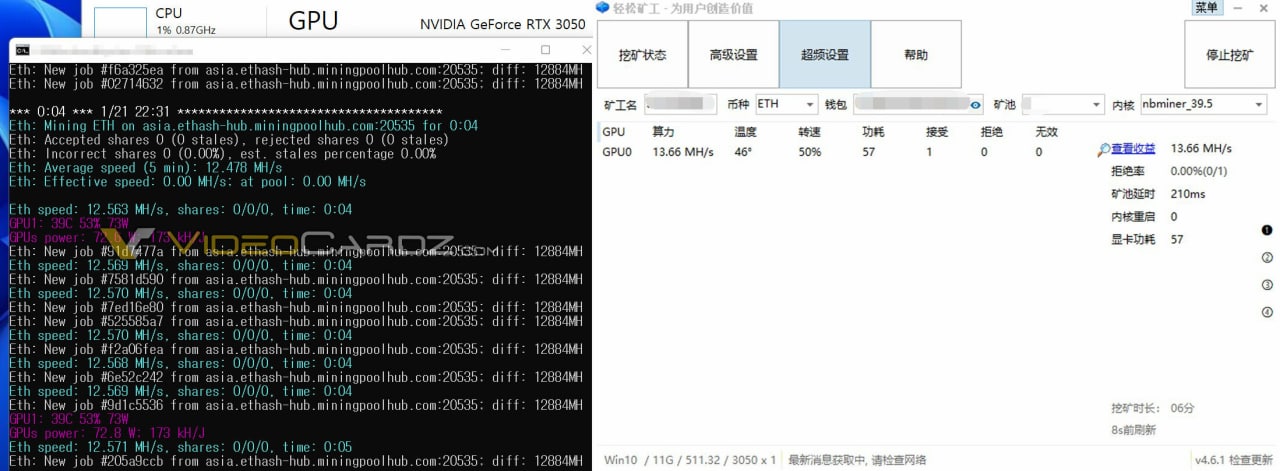Click the 停止挖矿 stop mining button
The image size is (1280, 471).
coord(1229,55)
